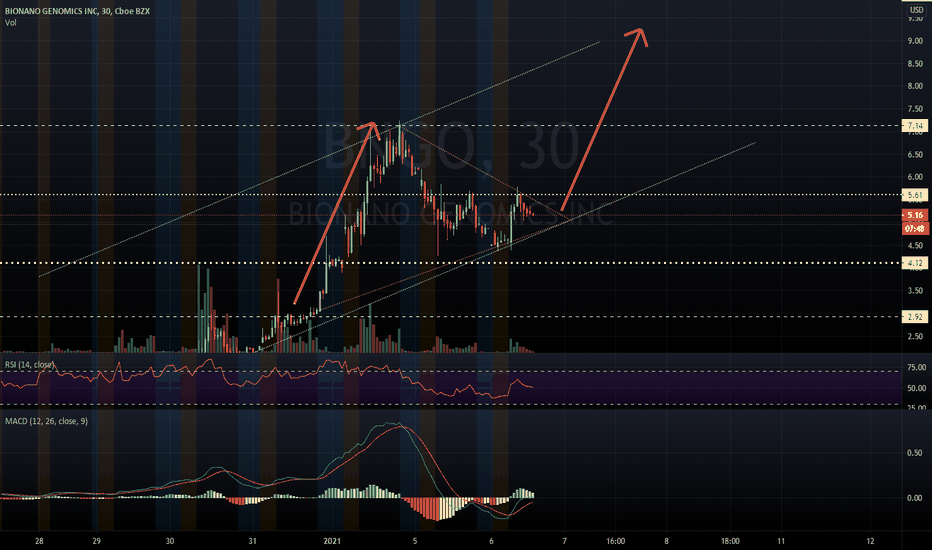Click the 7.50 price axis value

click(915, 109)
